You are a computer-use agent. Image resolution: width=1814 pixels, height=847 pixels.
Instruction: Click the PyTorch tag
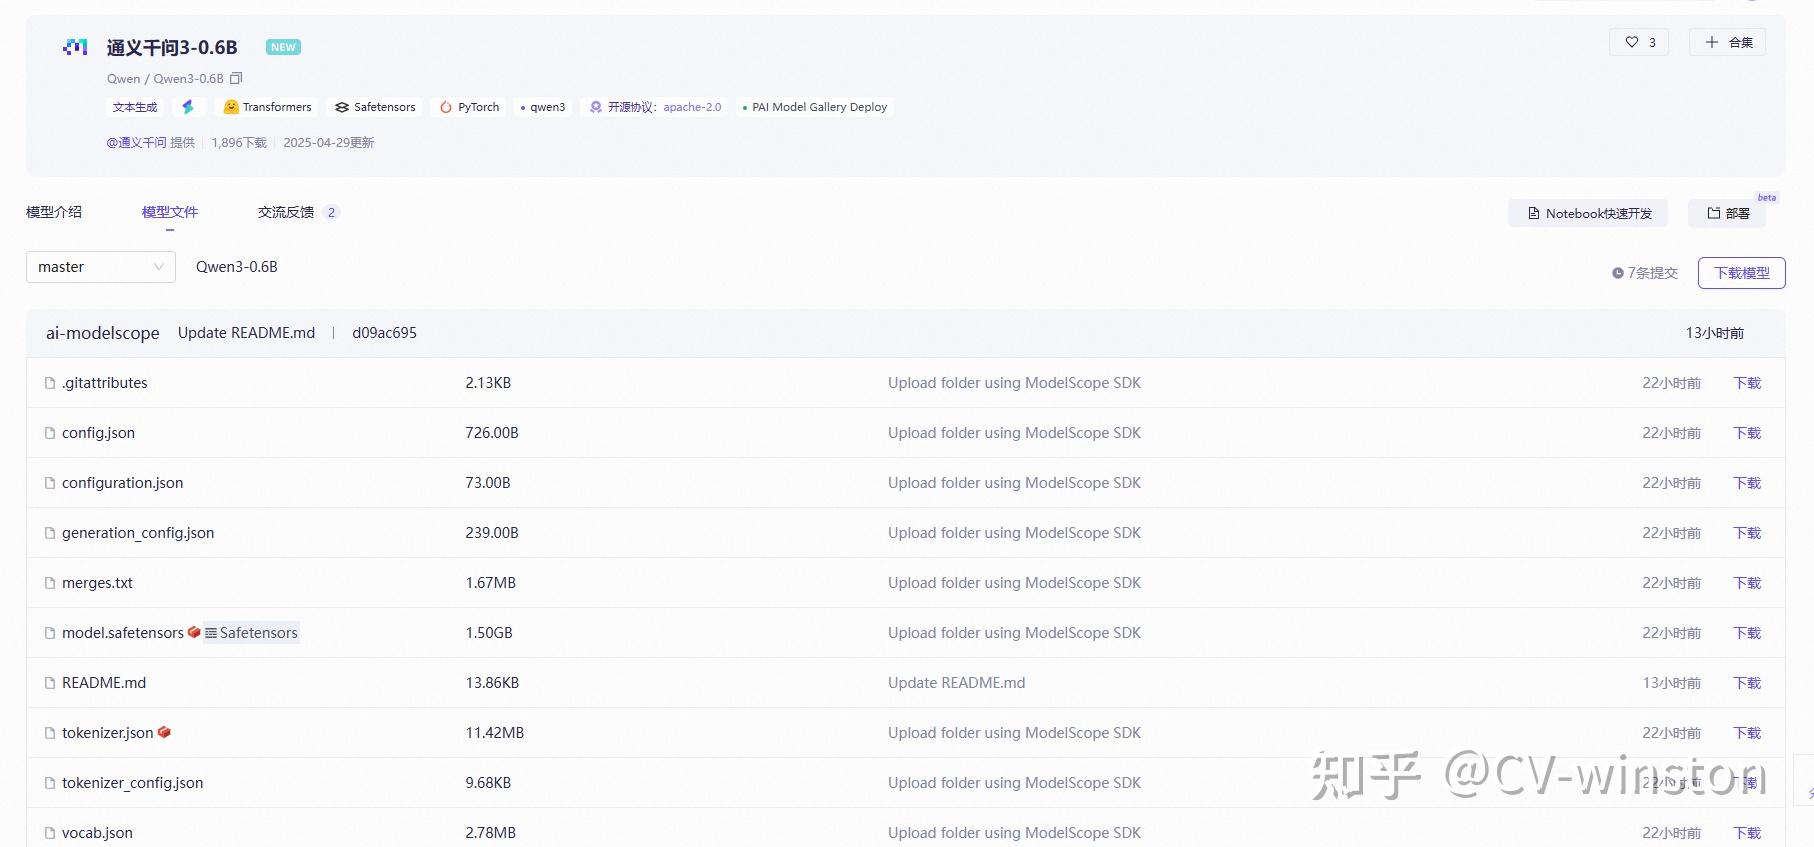469,107
